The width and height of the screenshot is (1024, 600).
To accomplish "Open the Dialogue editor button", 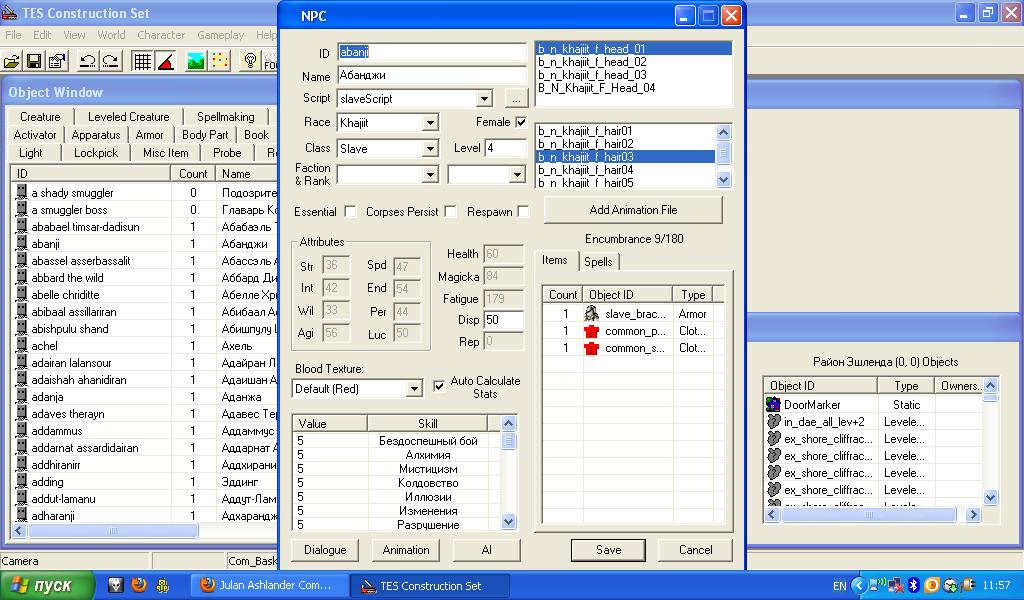I will 325,550.
